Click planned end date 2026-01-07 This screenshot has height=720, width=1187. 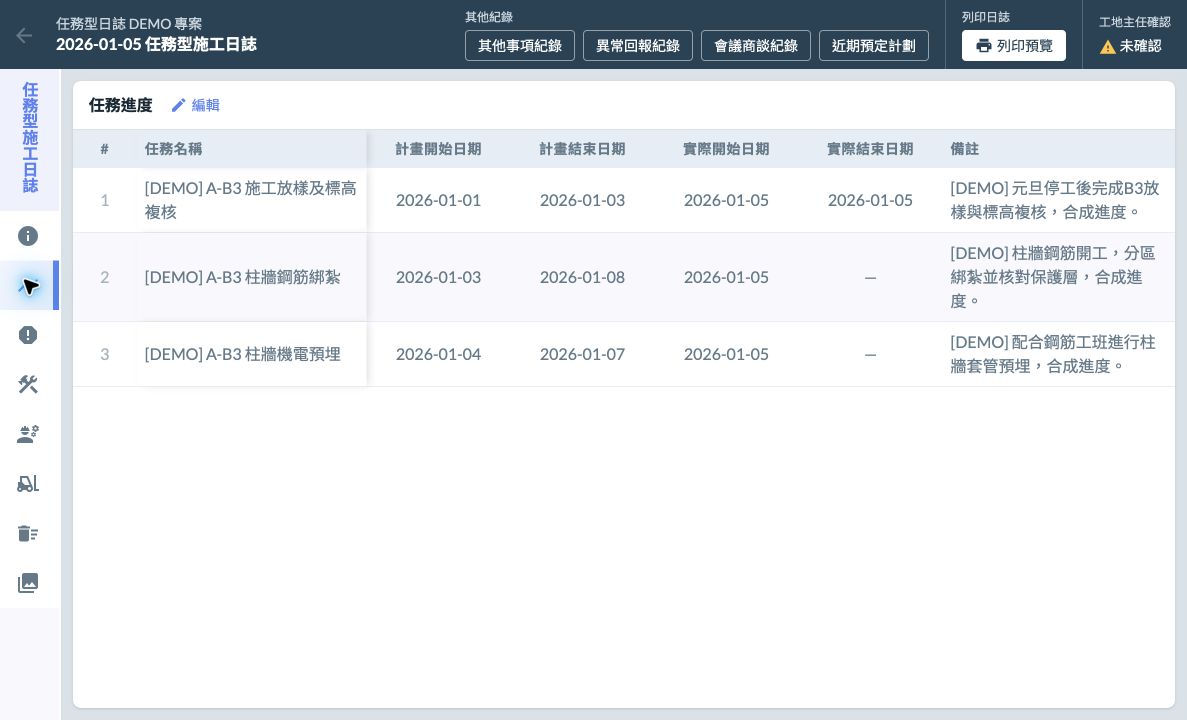click(582, 354)
